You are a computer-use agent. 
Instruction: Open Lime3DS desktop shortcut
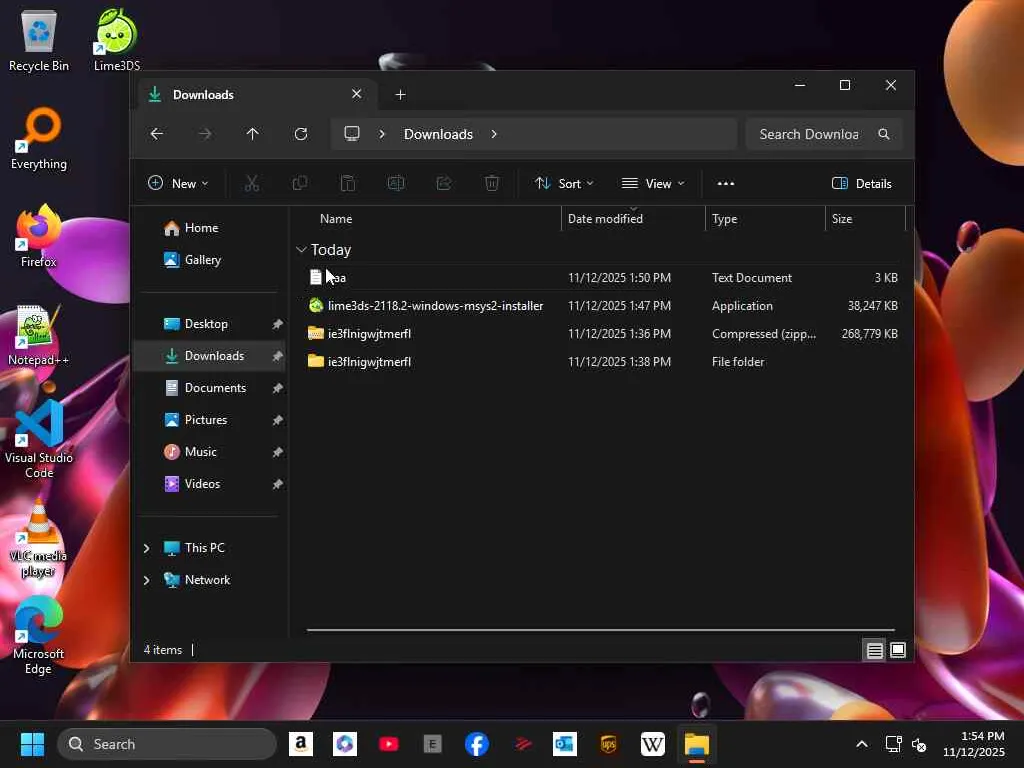(117, 39)
